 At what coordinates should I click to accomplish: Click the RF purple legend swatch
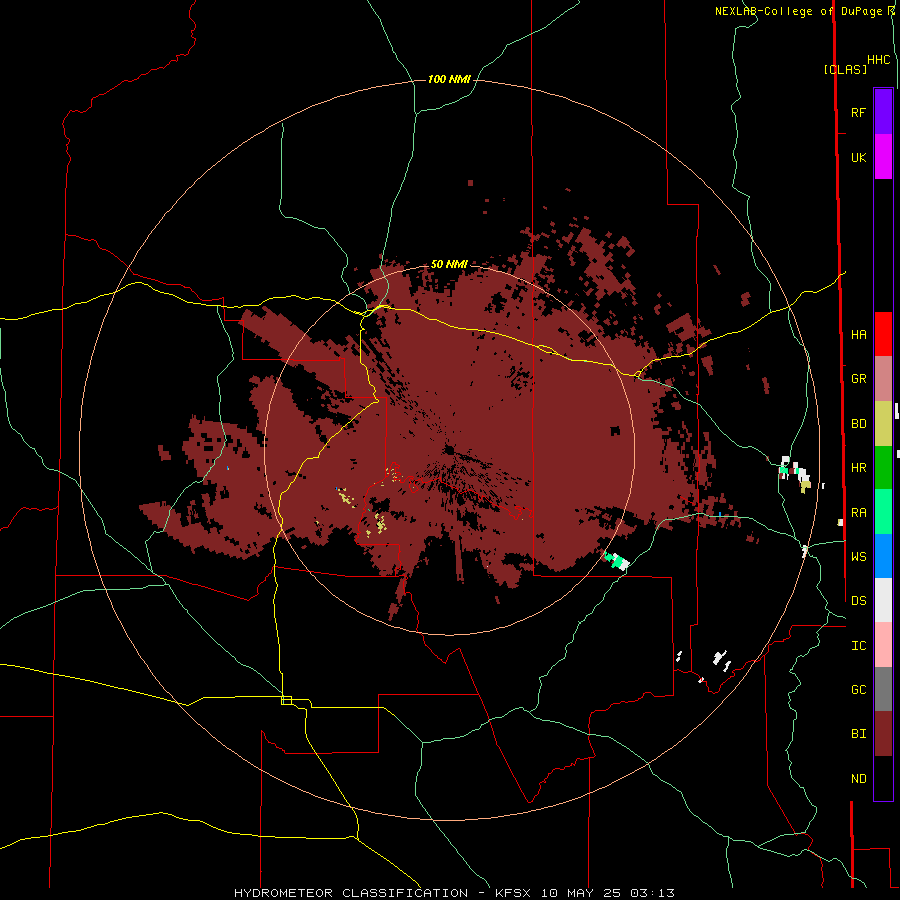(883, 112)
